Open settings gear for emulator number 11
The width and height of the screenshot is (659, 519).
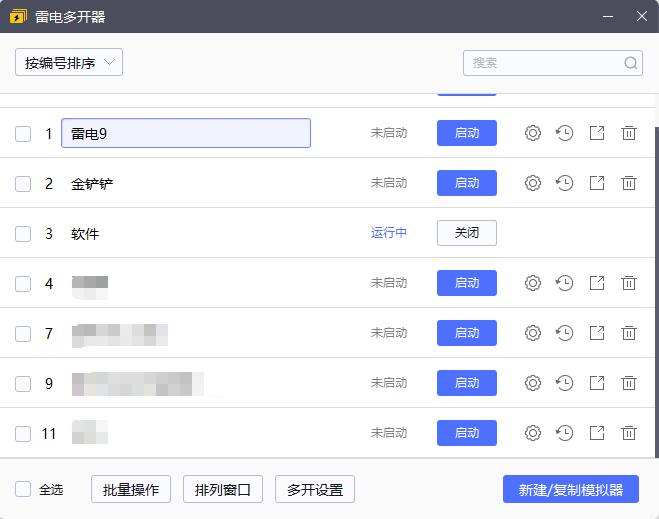pyautogui.click(x=532, y=433)
